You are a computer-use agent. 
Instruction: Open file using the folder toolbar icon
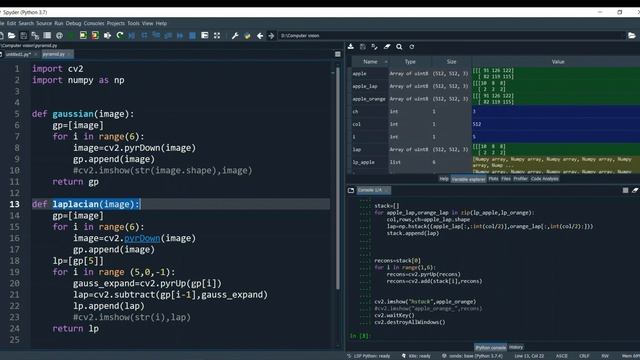point(11,36)
